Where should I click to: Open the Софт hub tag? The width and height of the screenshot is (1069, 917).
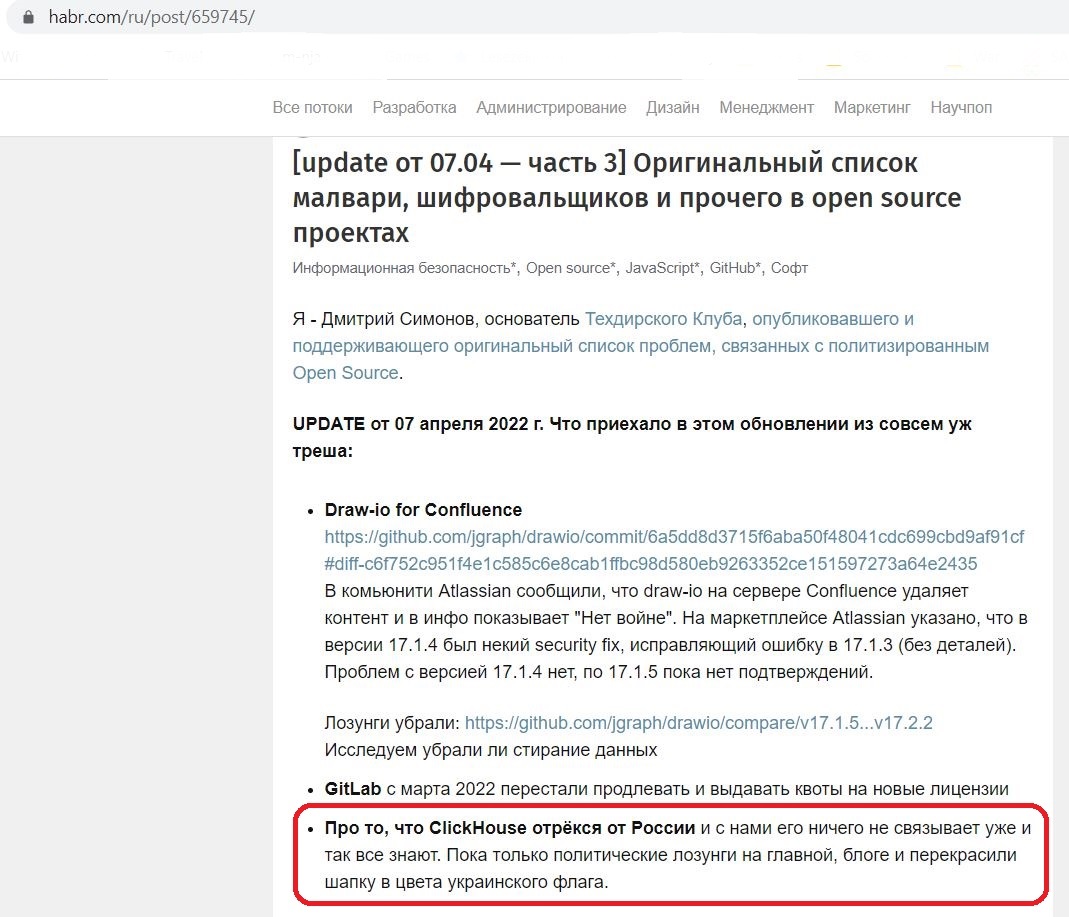coord(789,268)
